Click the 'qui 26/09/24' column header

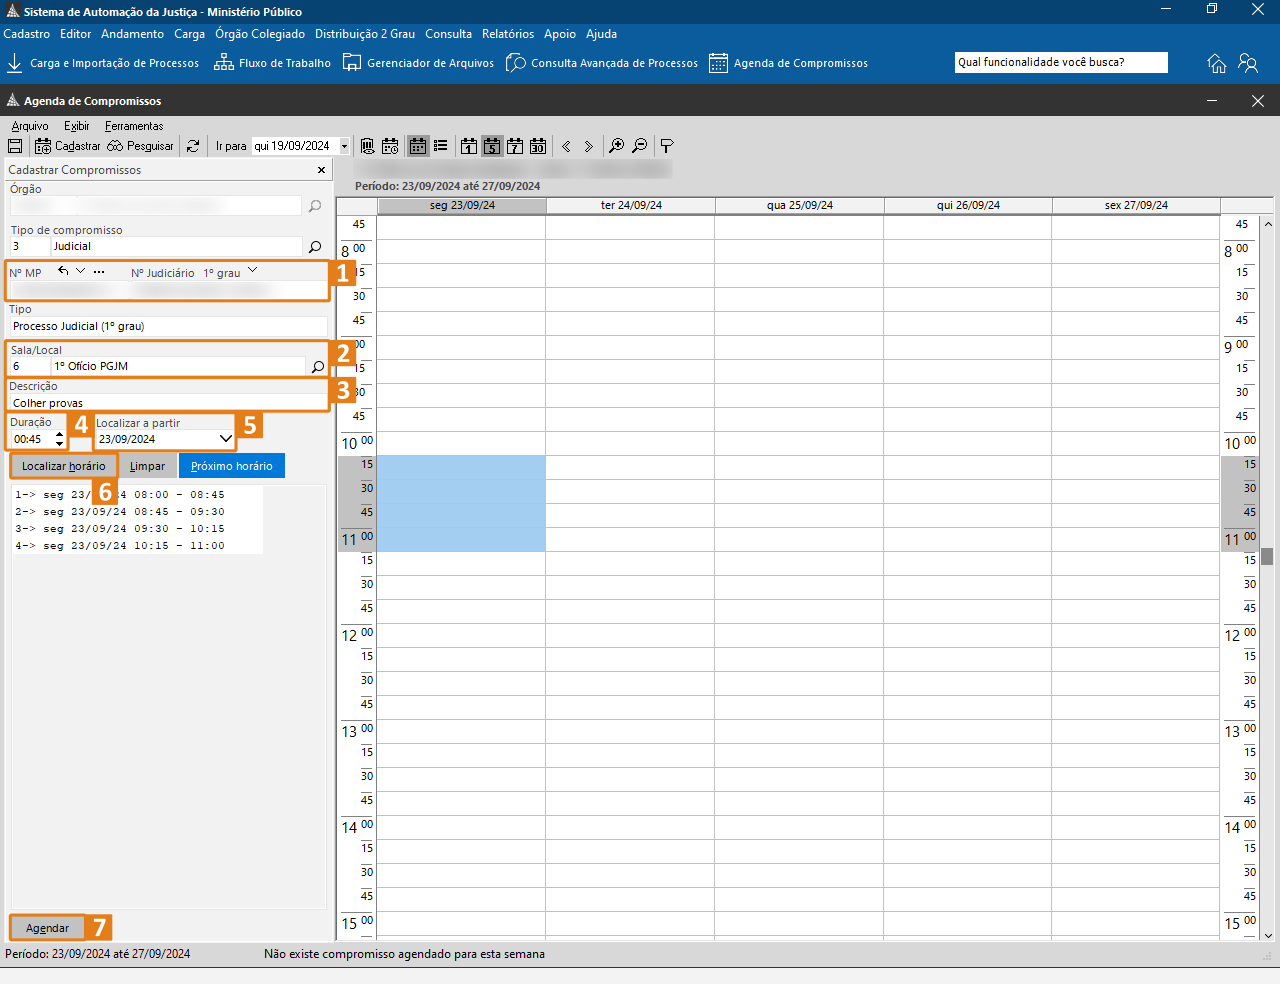tap(968, 205)
